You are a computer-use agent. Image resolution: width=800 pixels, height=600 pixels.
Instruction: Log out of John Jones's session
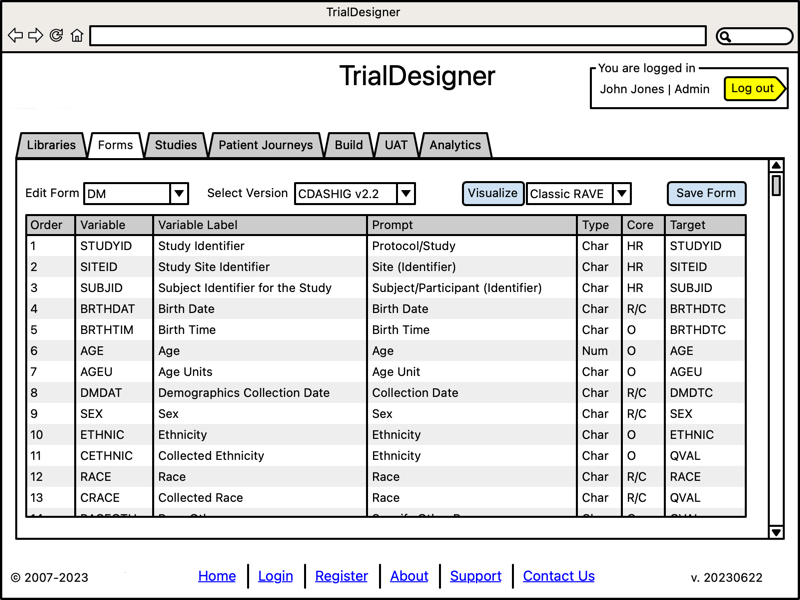754,89
